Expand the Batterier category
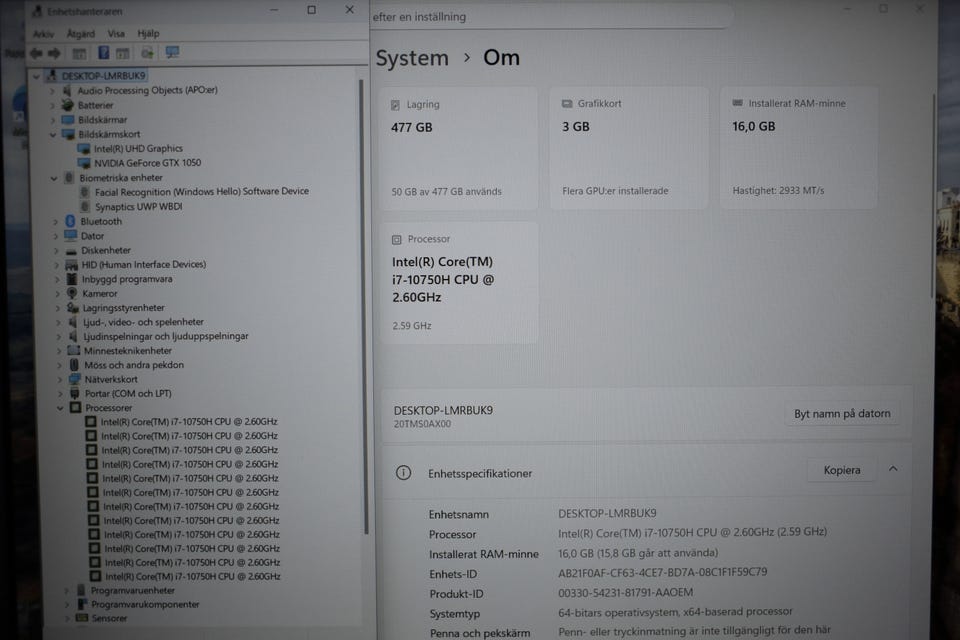 [x=54, y=105]
